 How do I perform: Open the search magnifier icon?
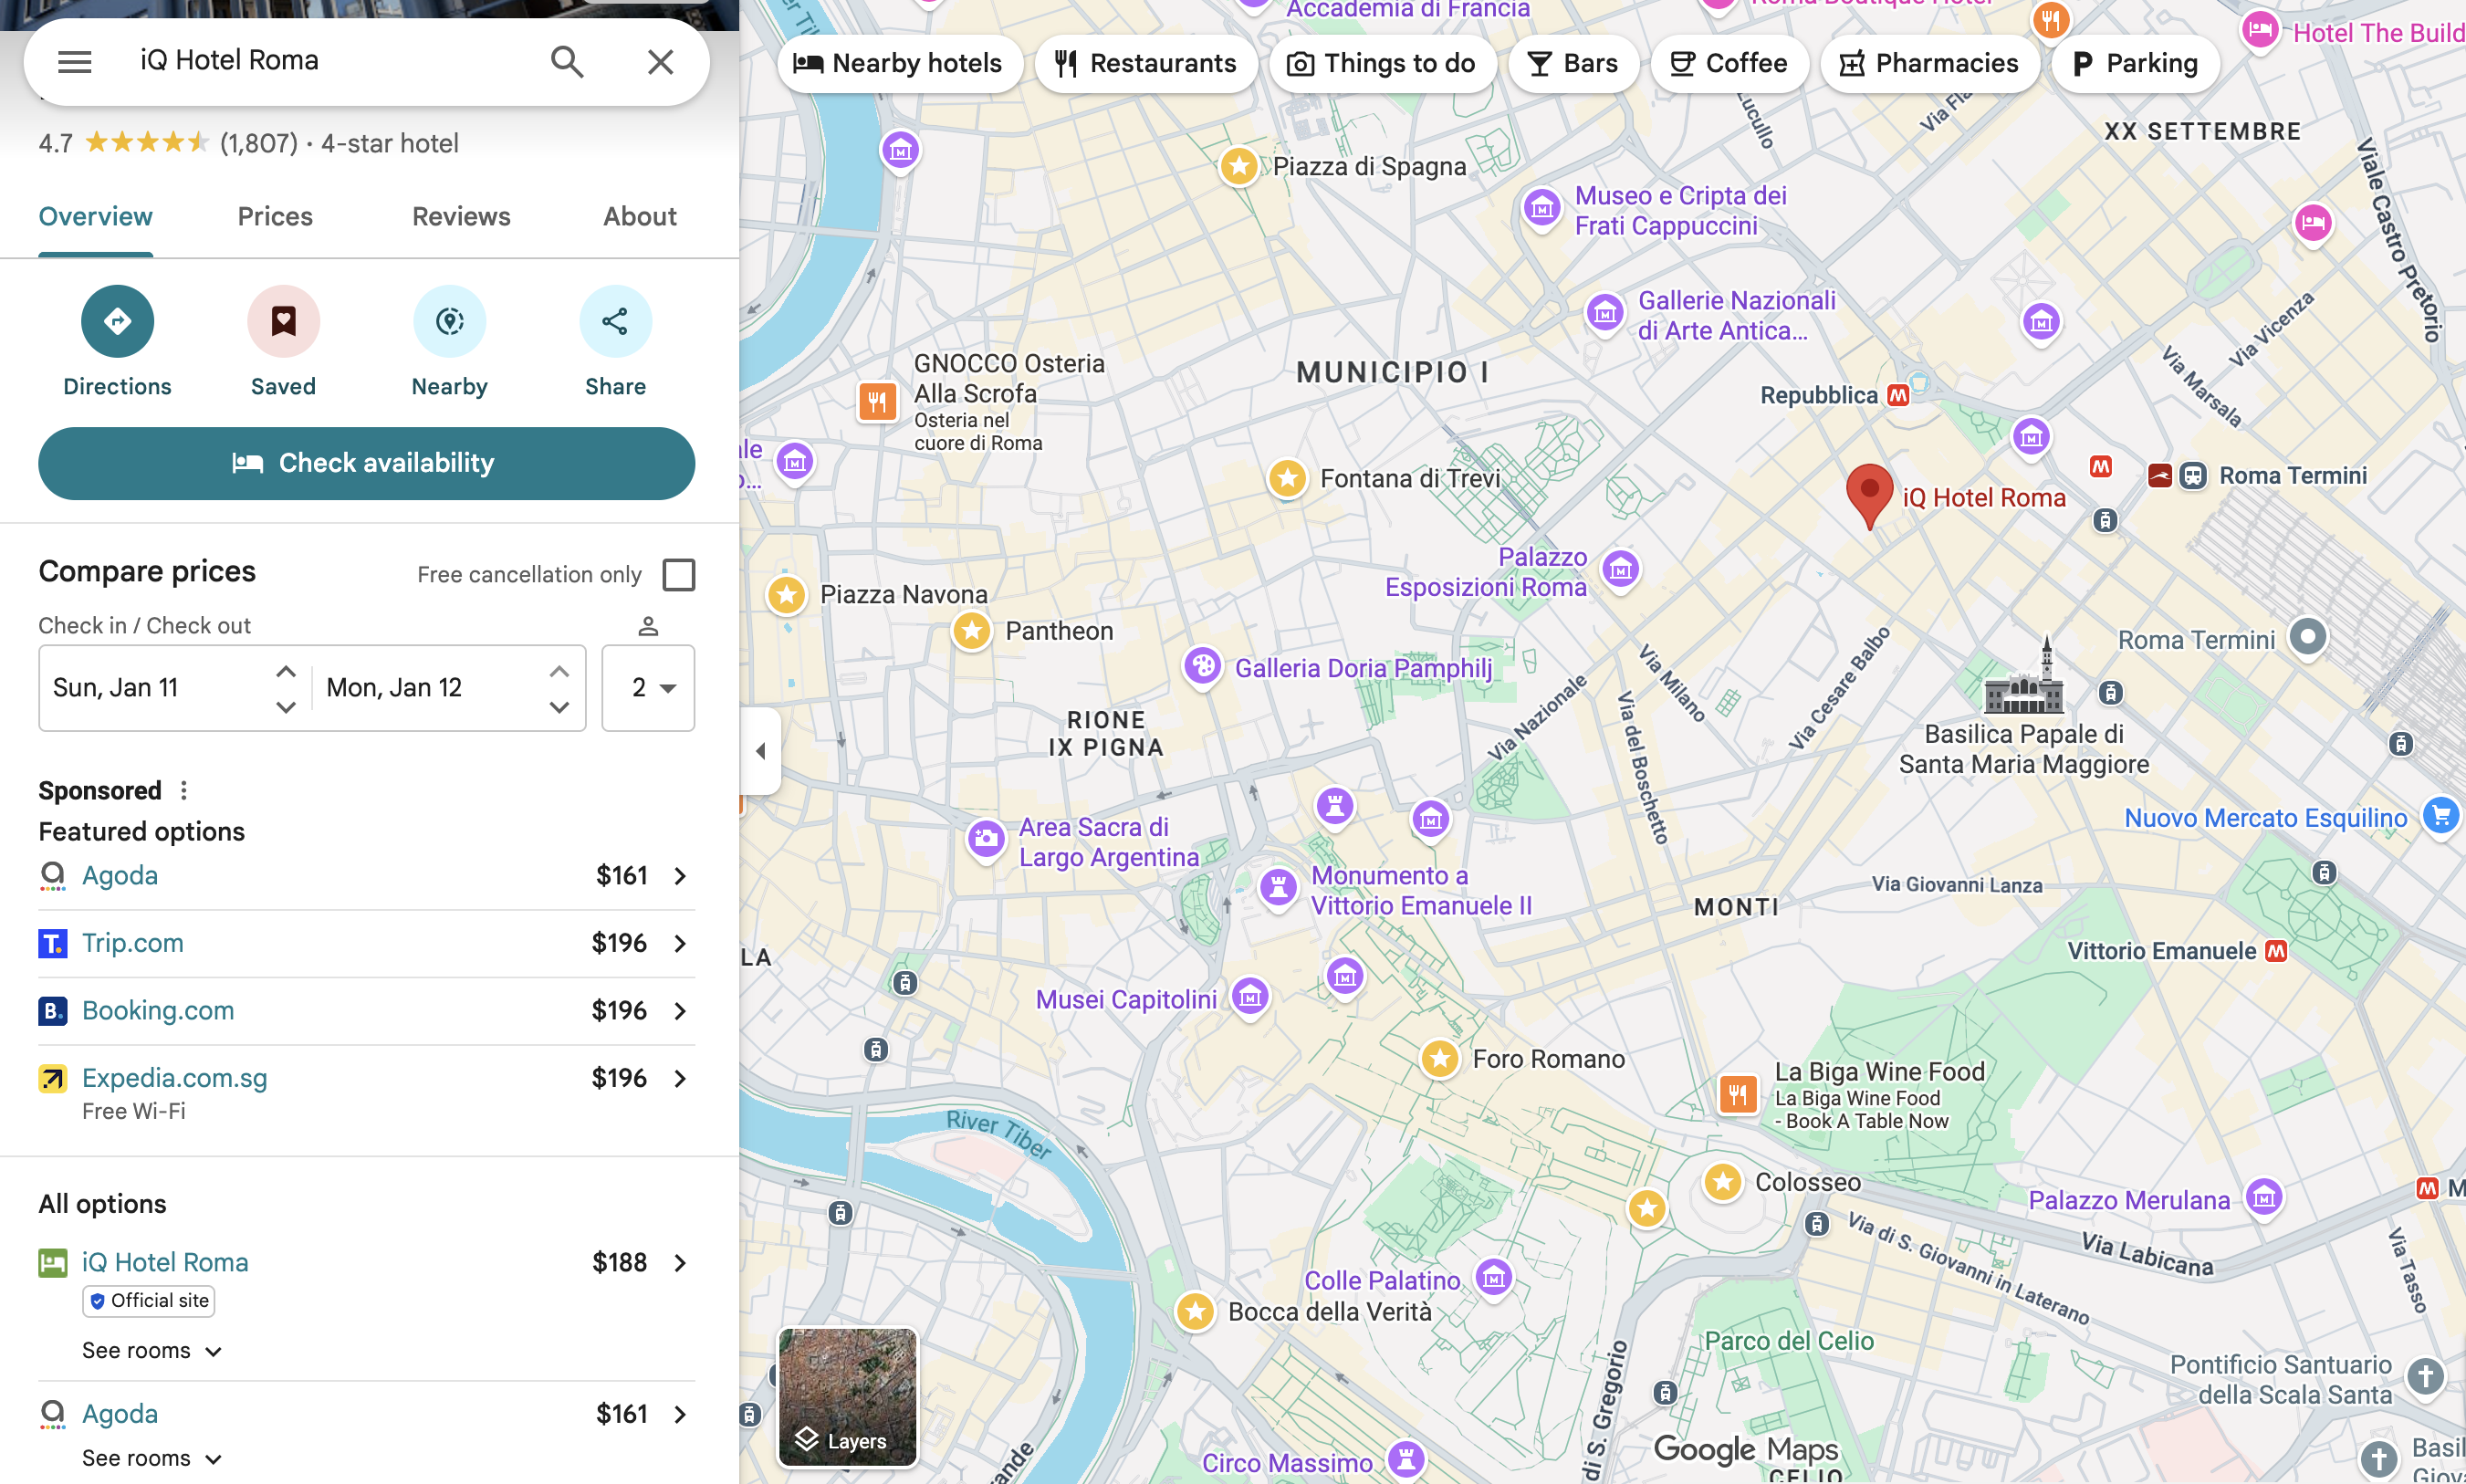point(566,61)
